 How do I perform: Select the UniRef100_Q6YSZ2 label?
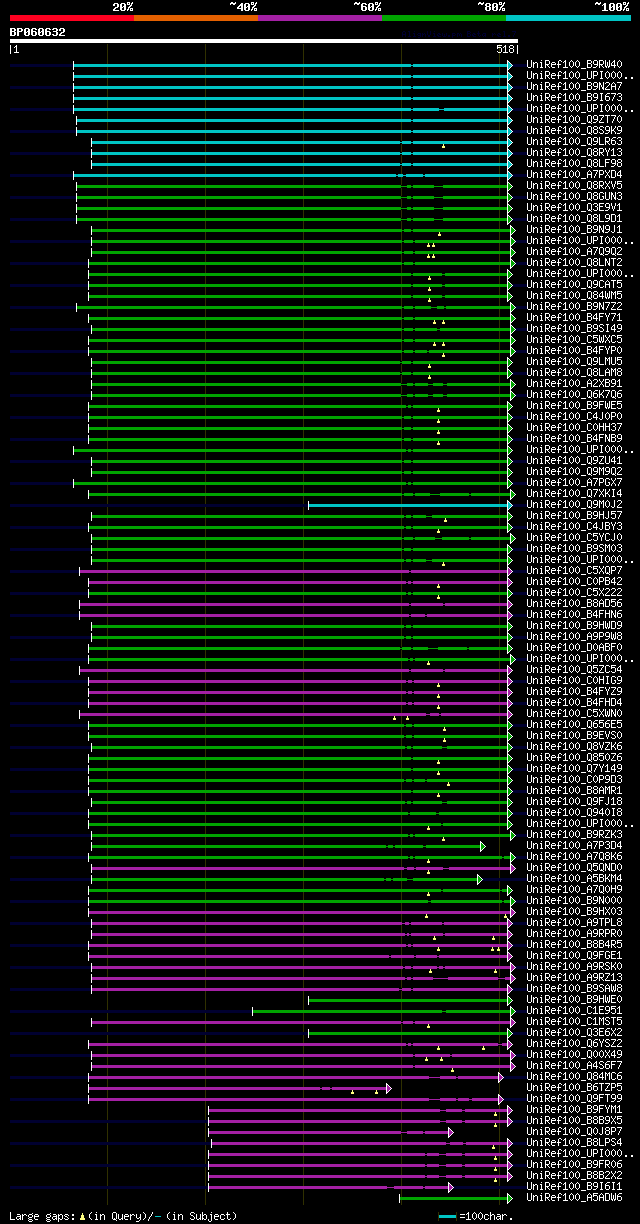click(574, 1044)
